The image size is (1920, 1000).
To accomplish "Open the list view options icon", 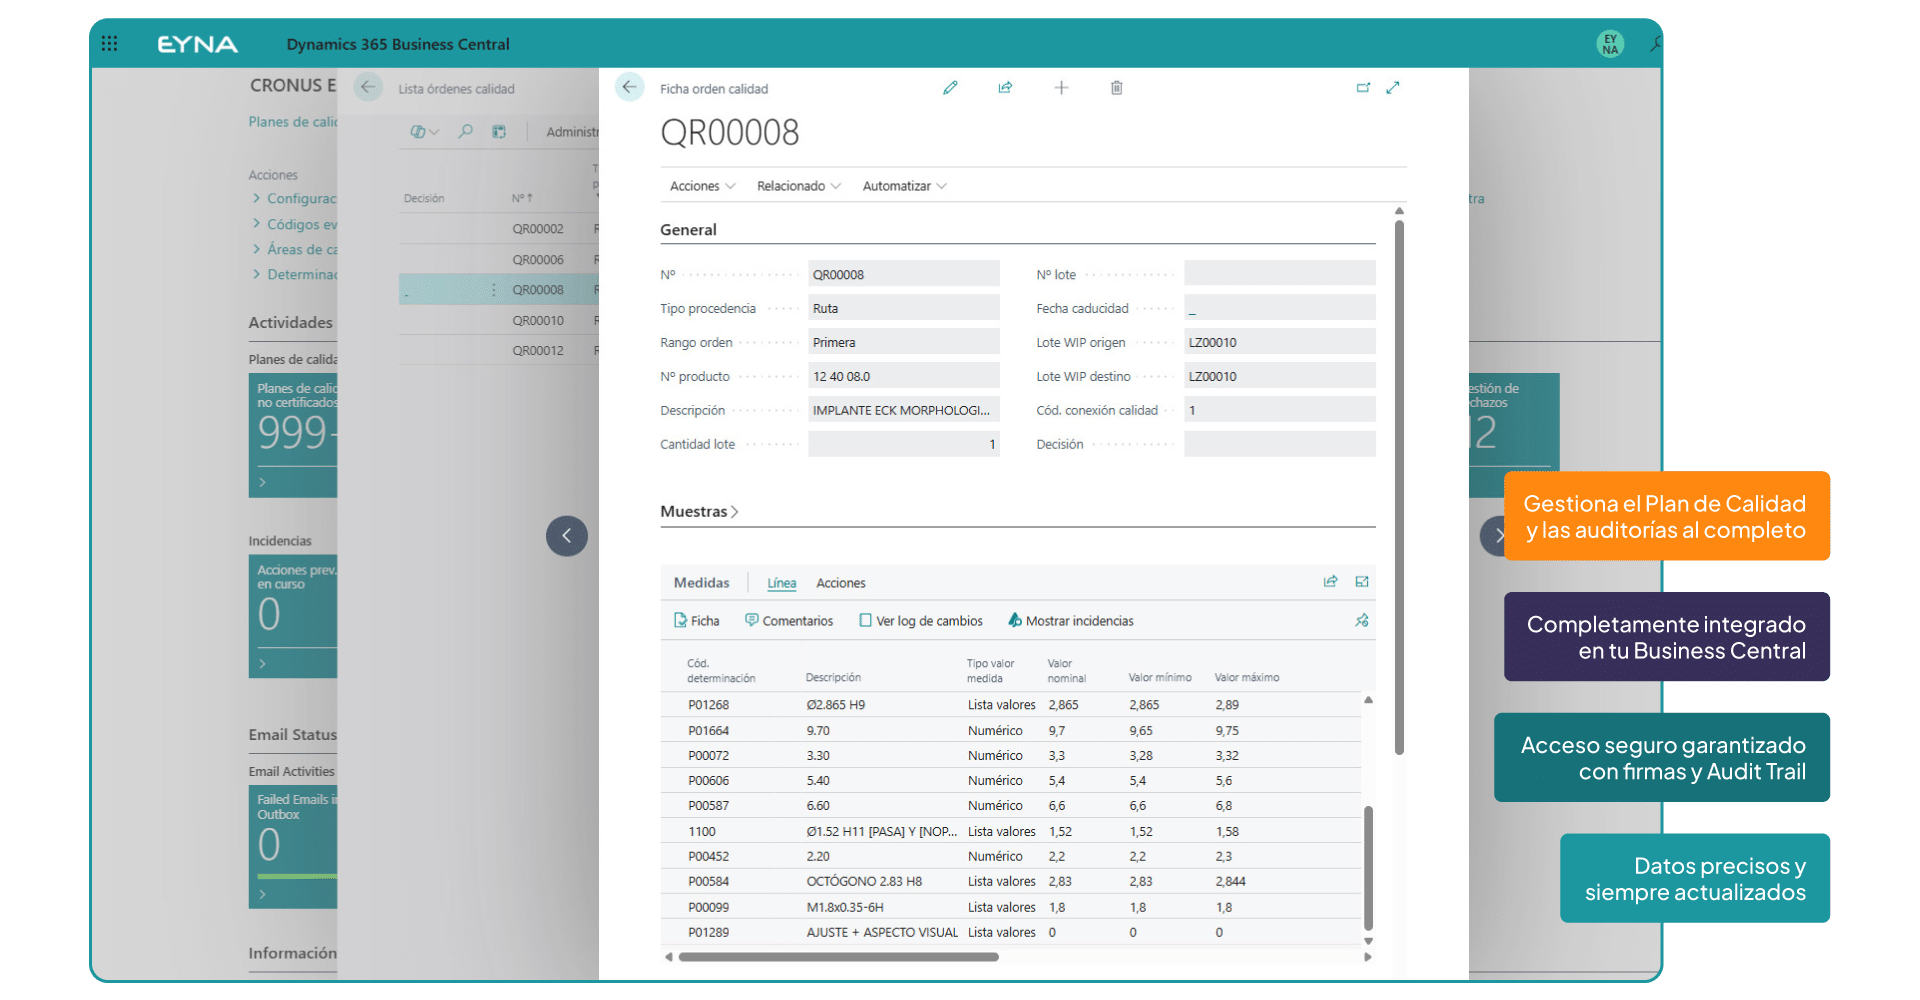I will point(424,131).
